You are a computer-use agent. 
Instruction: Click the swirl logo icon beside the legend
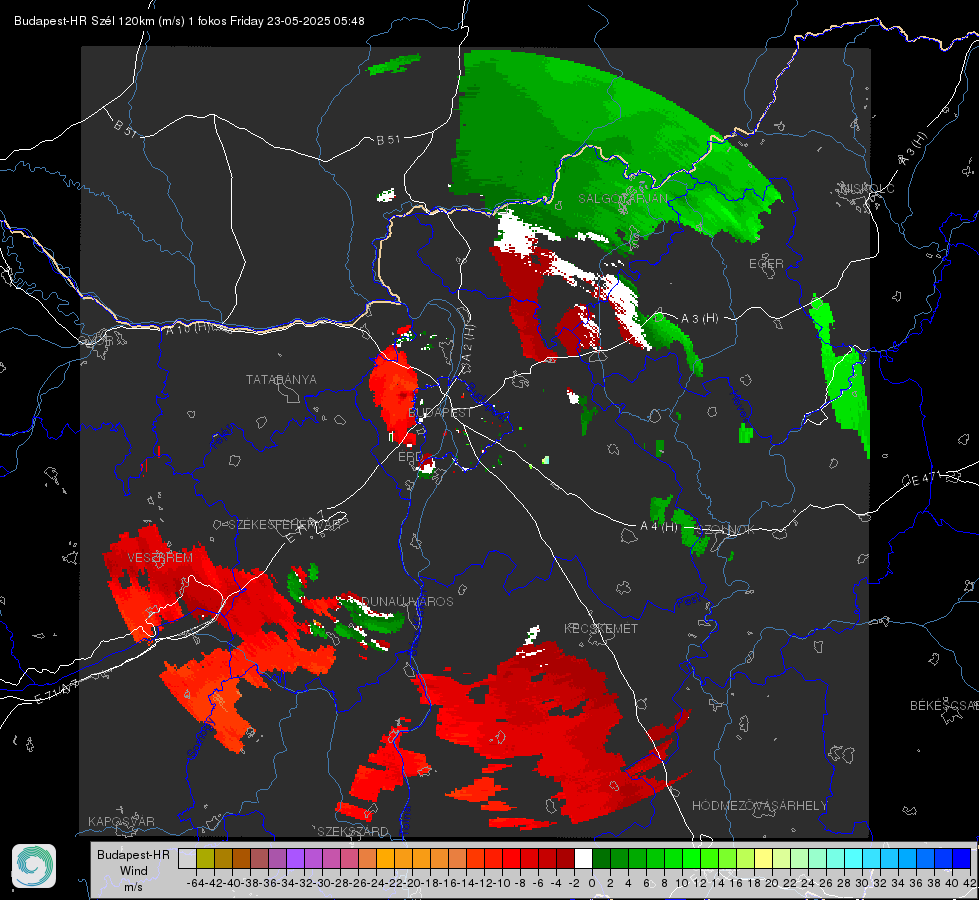34,866
